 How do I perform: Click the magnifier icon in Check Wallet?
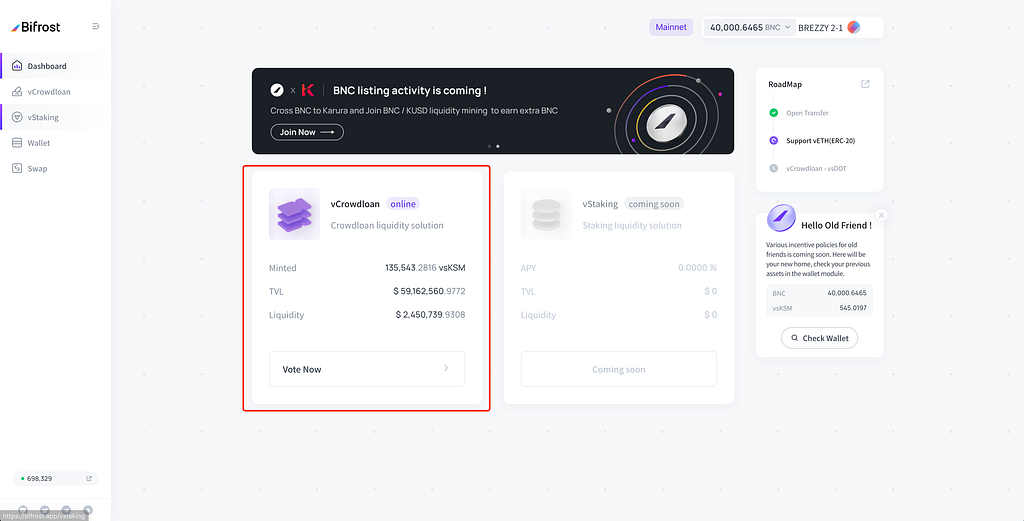pyautogui.click(x=794, y=338)
